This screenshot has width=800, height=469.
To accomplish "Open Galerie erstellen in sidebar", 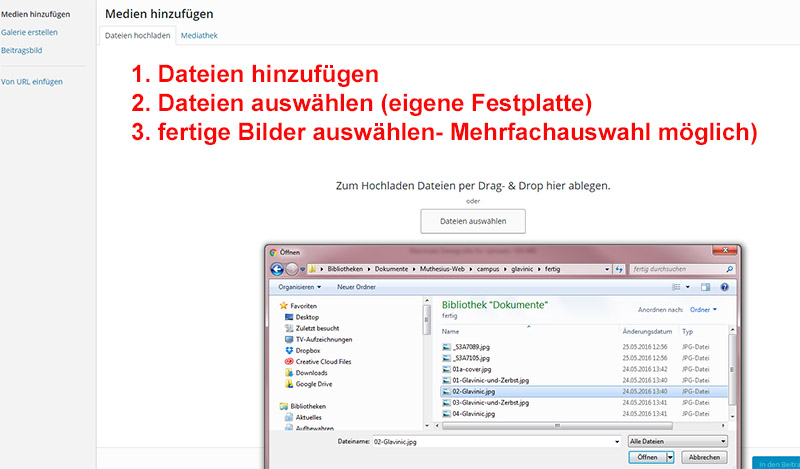I will point(29,32).
